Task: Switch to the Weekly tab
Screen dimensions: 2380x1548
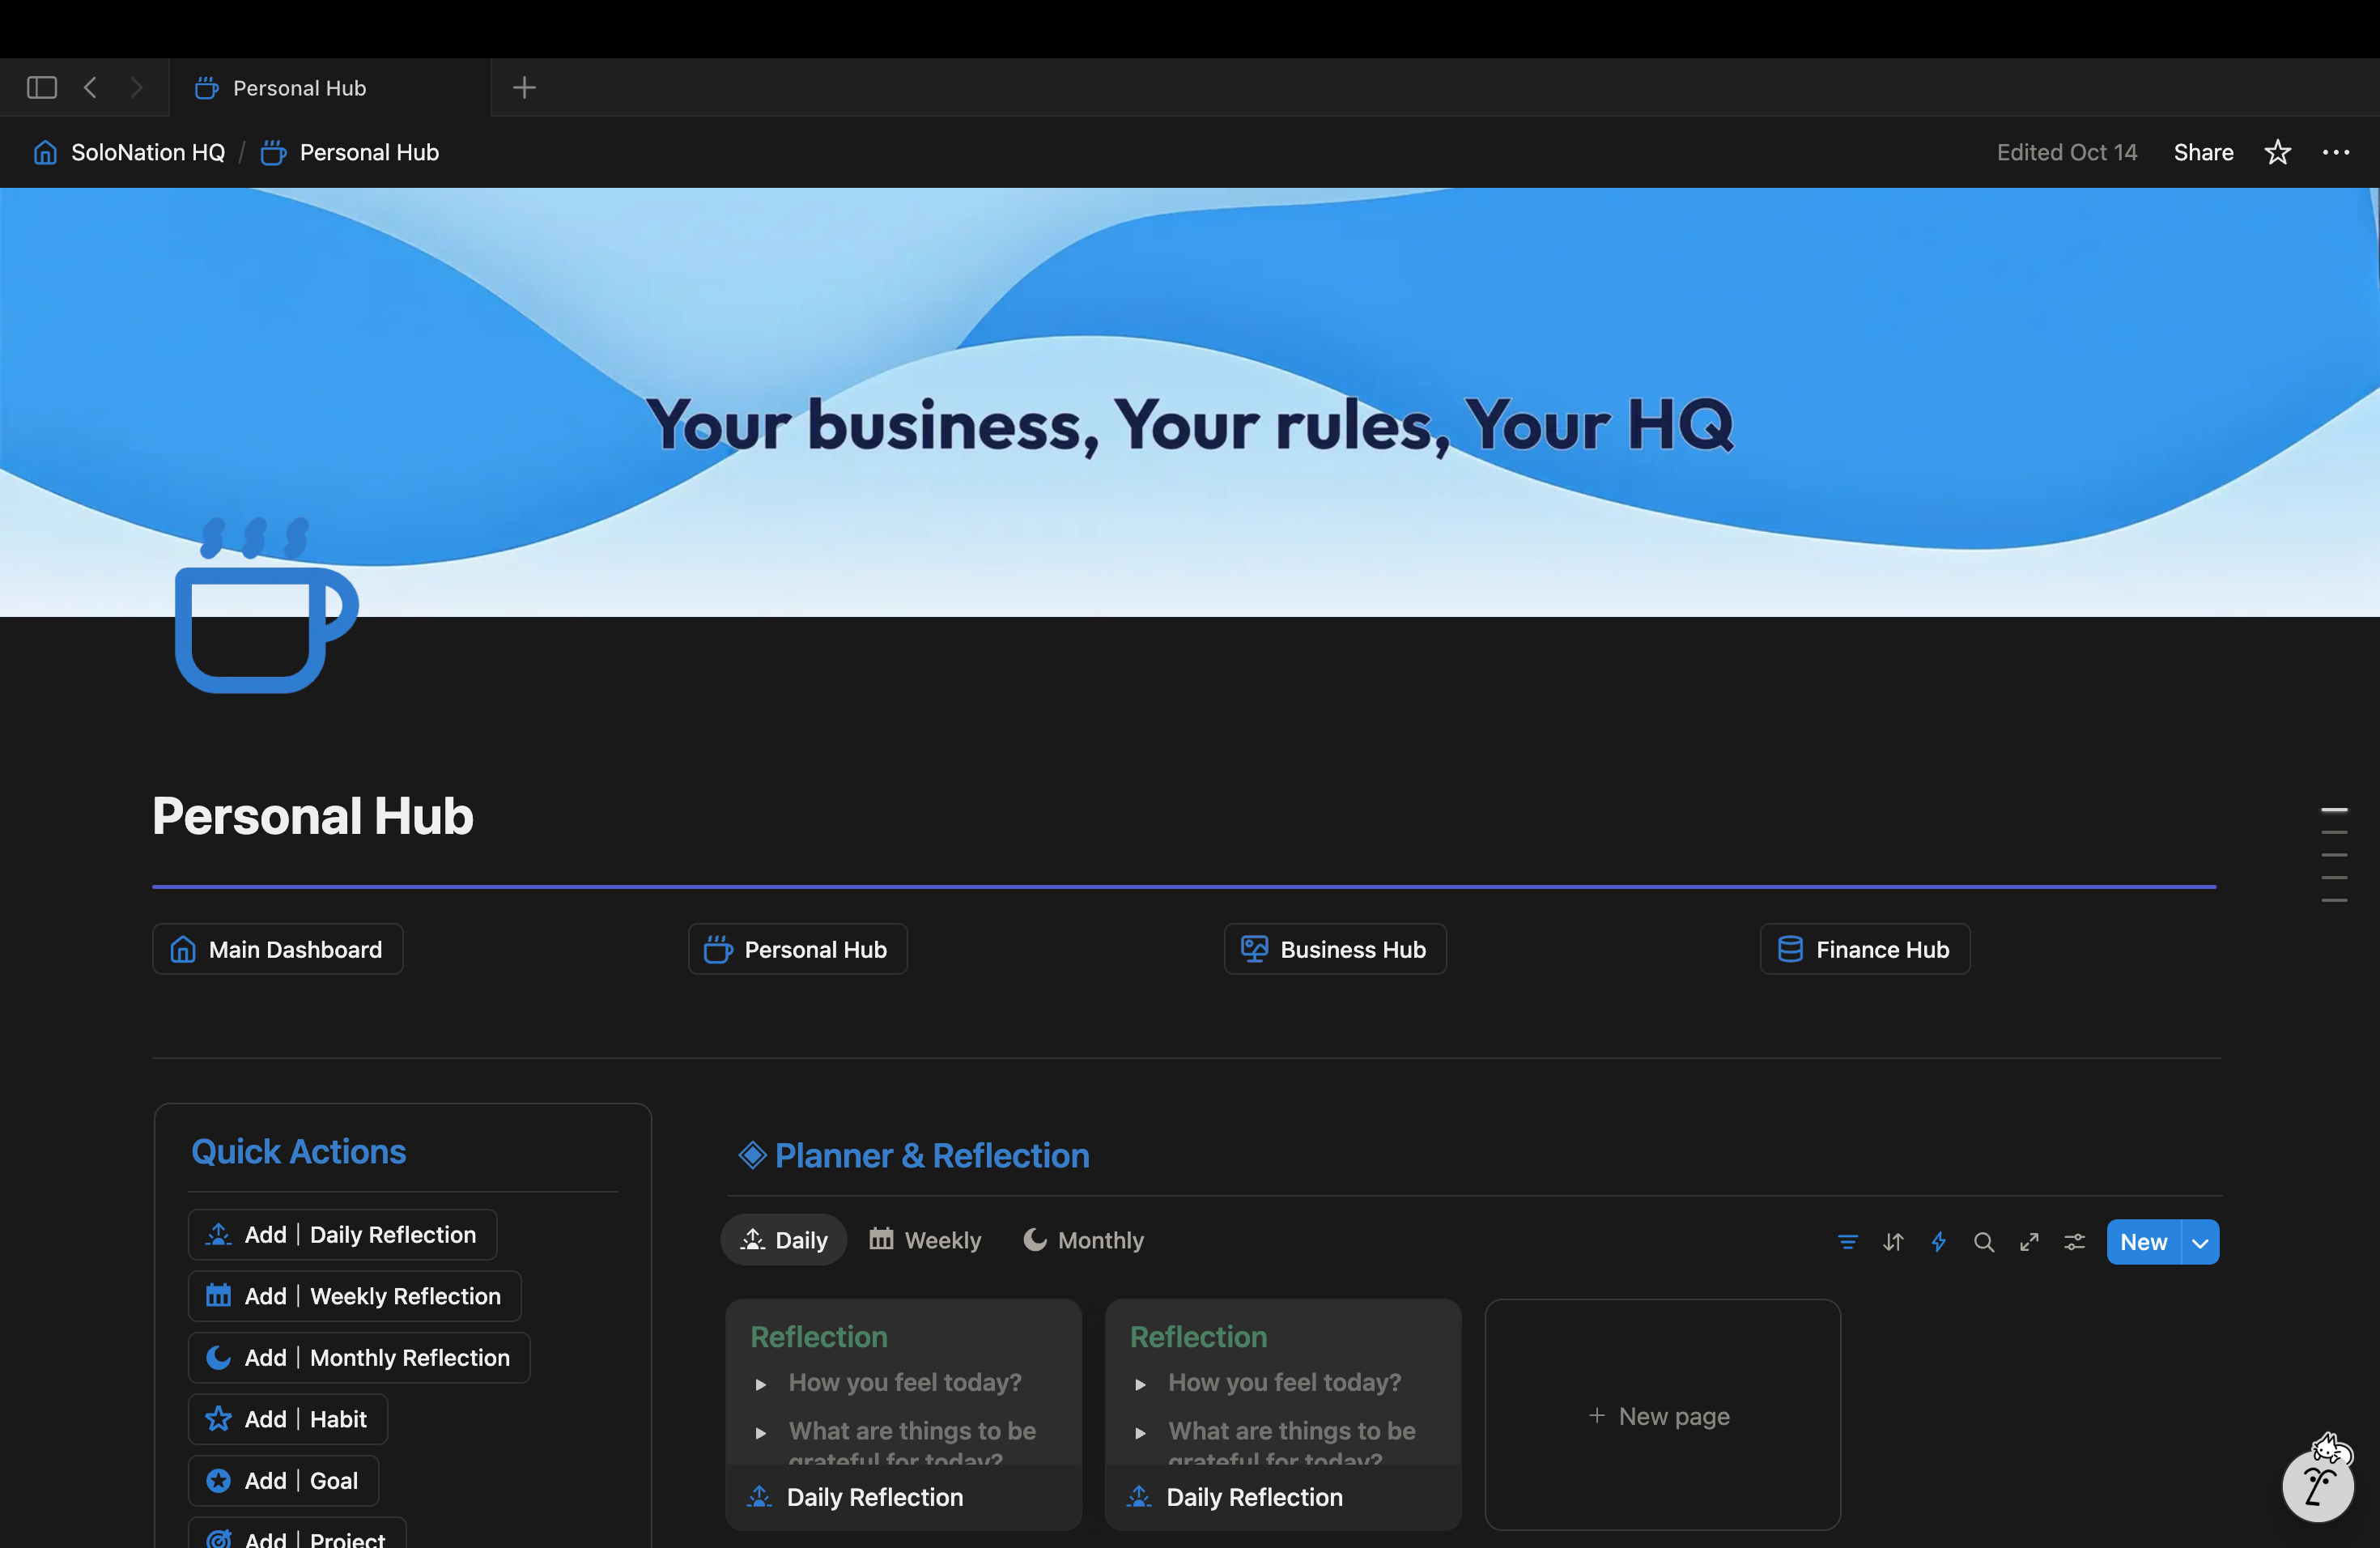Action: click(925, 1240)
